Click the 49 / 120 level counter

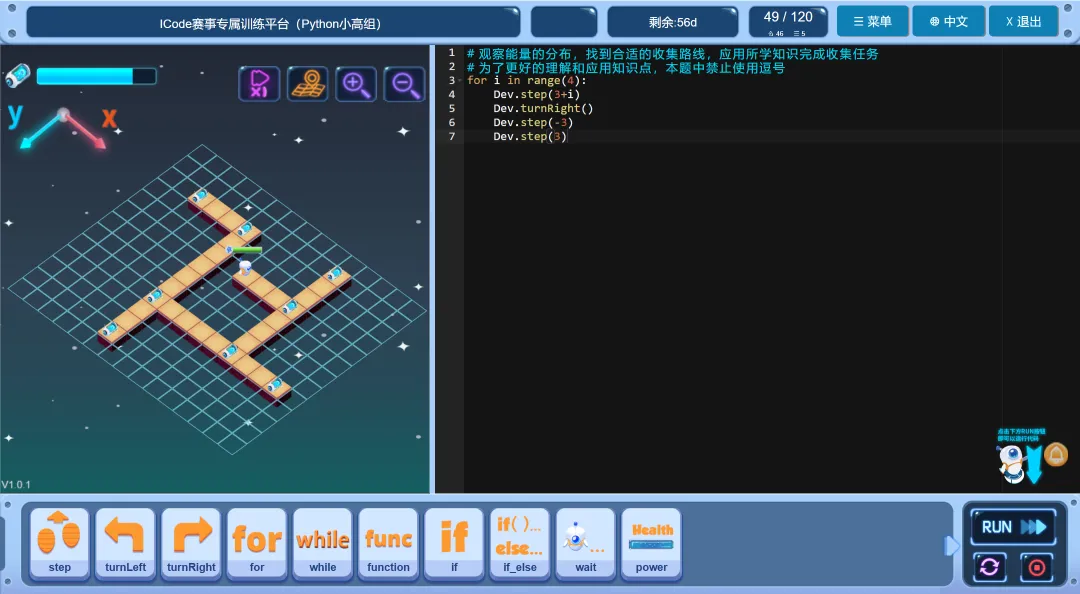coord(788,21)
